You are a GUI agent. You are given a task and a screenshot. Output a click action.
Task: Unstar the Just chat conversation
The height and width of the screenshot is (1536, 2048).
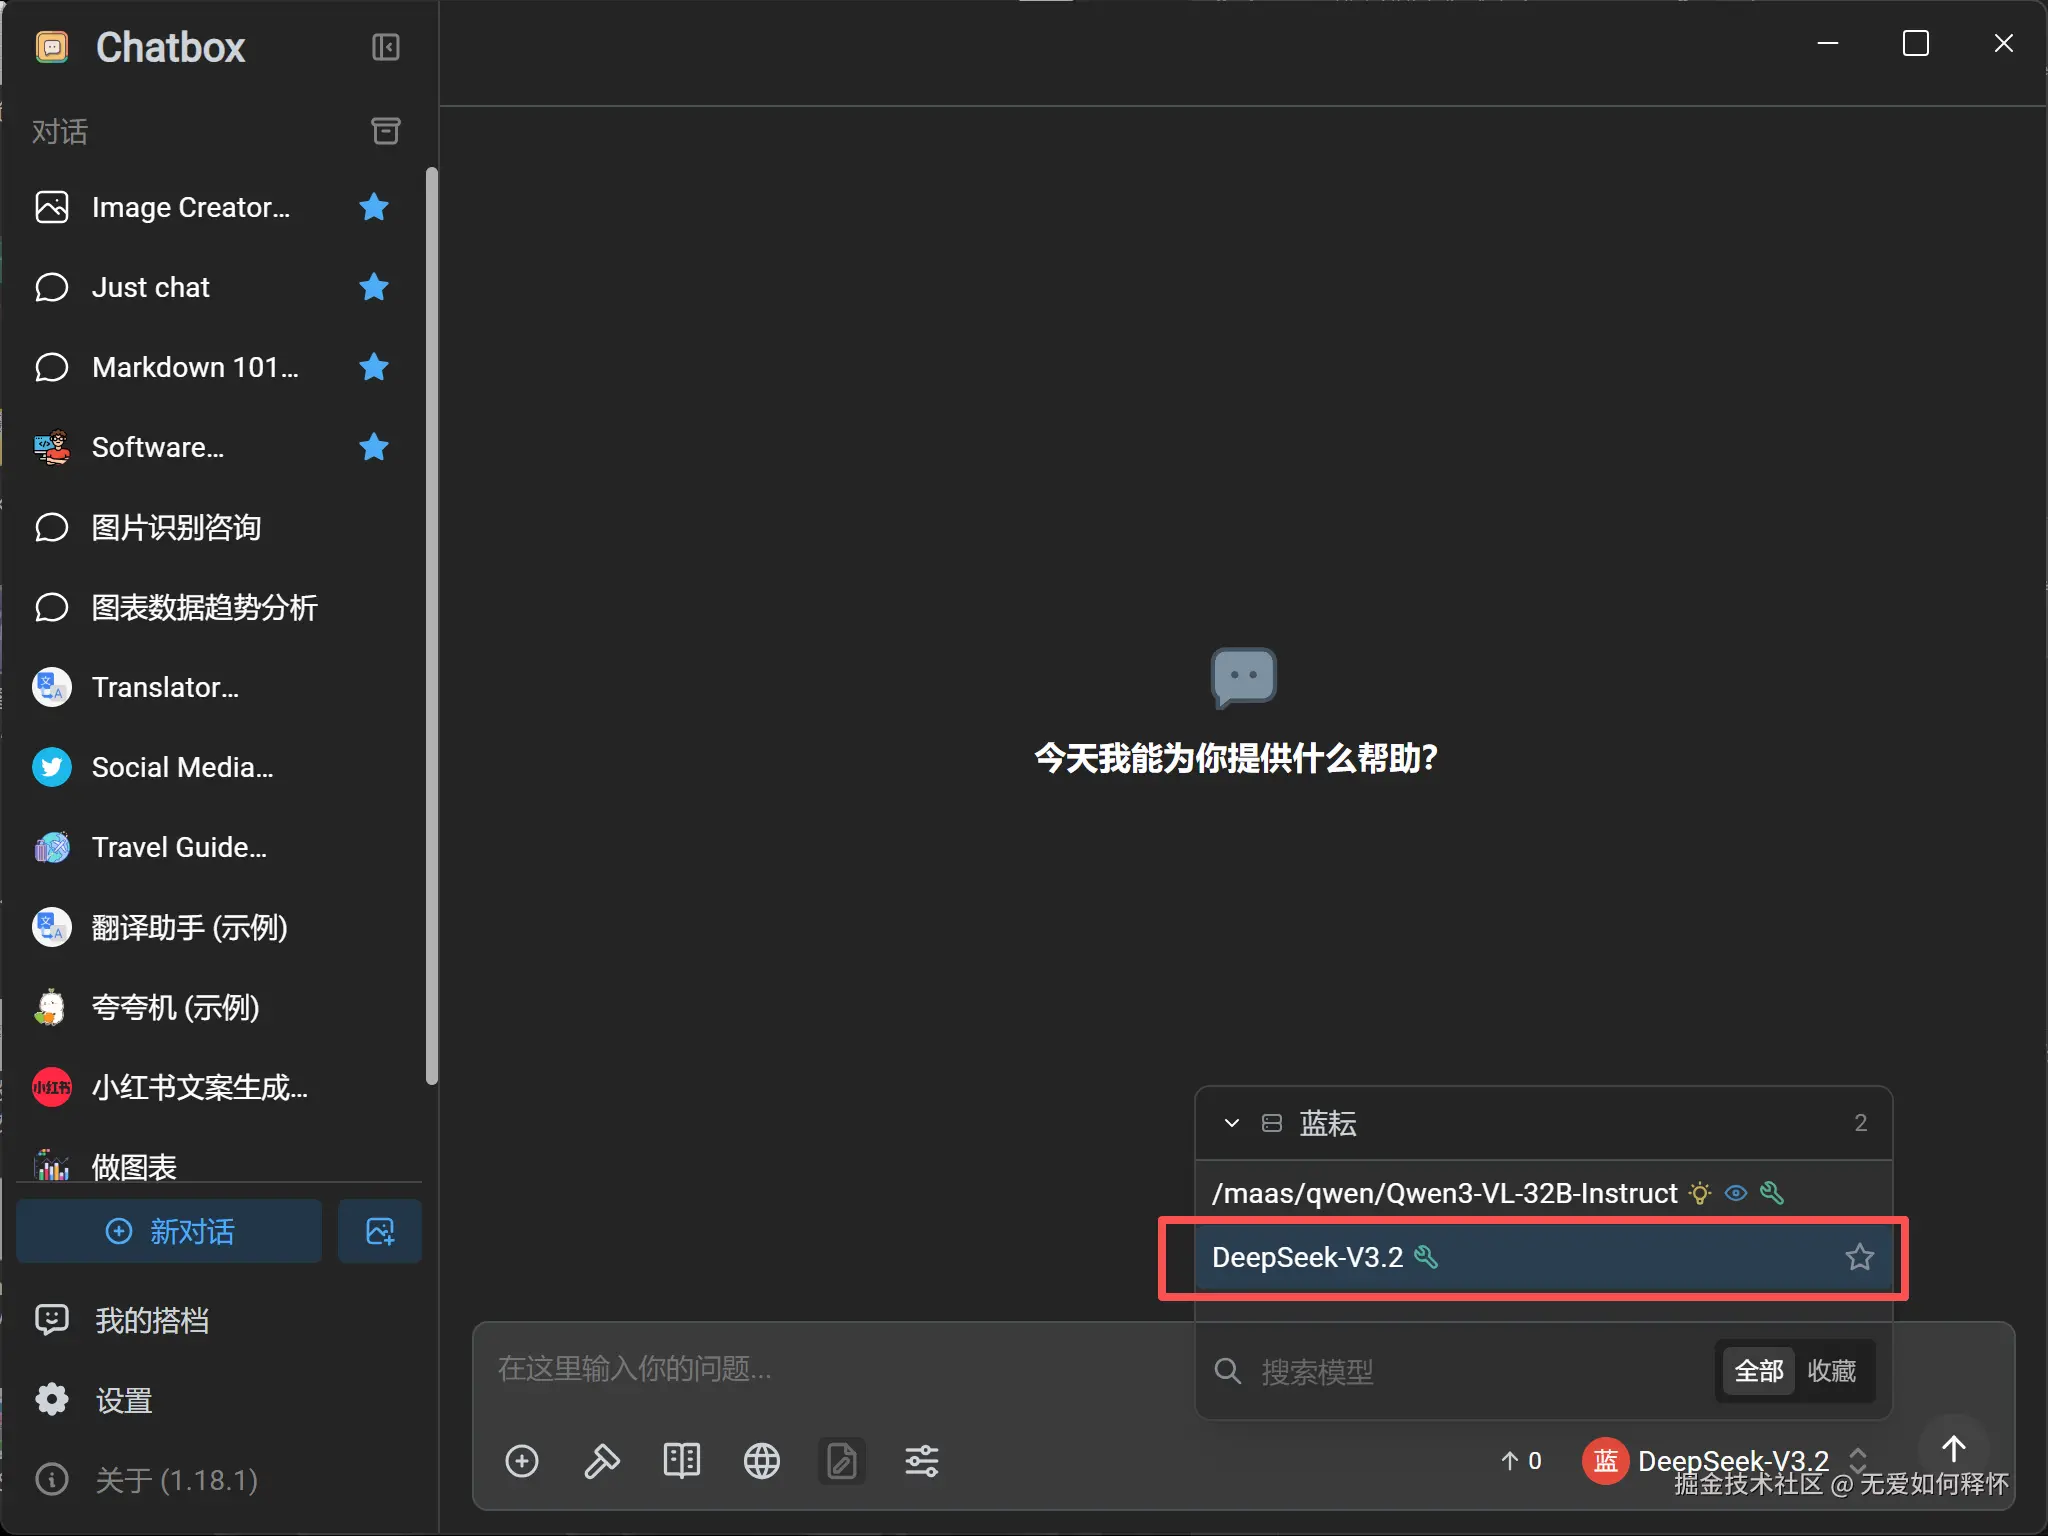coord(374,287)
